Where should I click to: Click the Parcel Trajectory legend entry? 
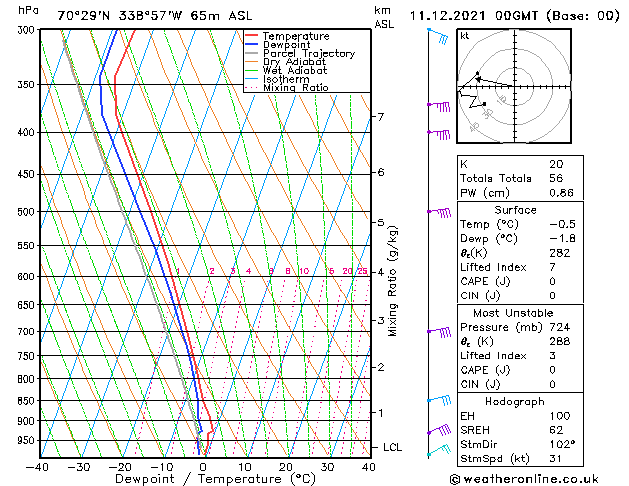[x=300, y=53]
